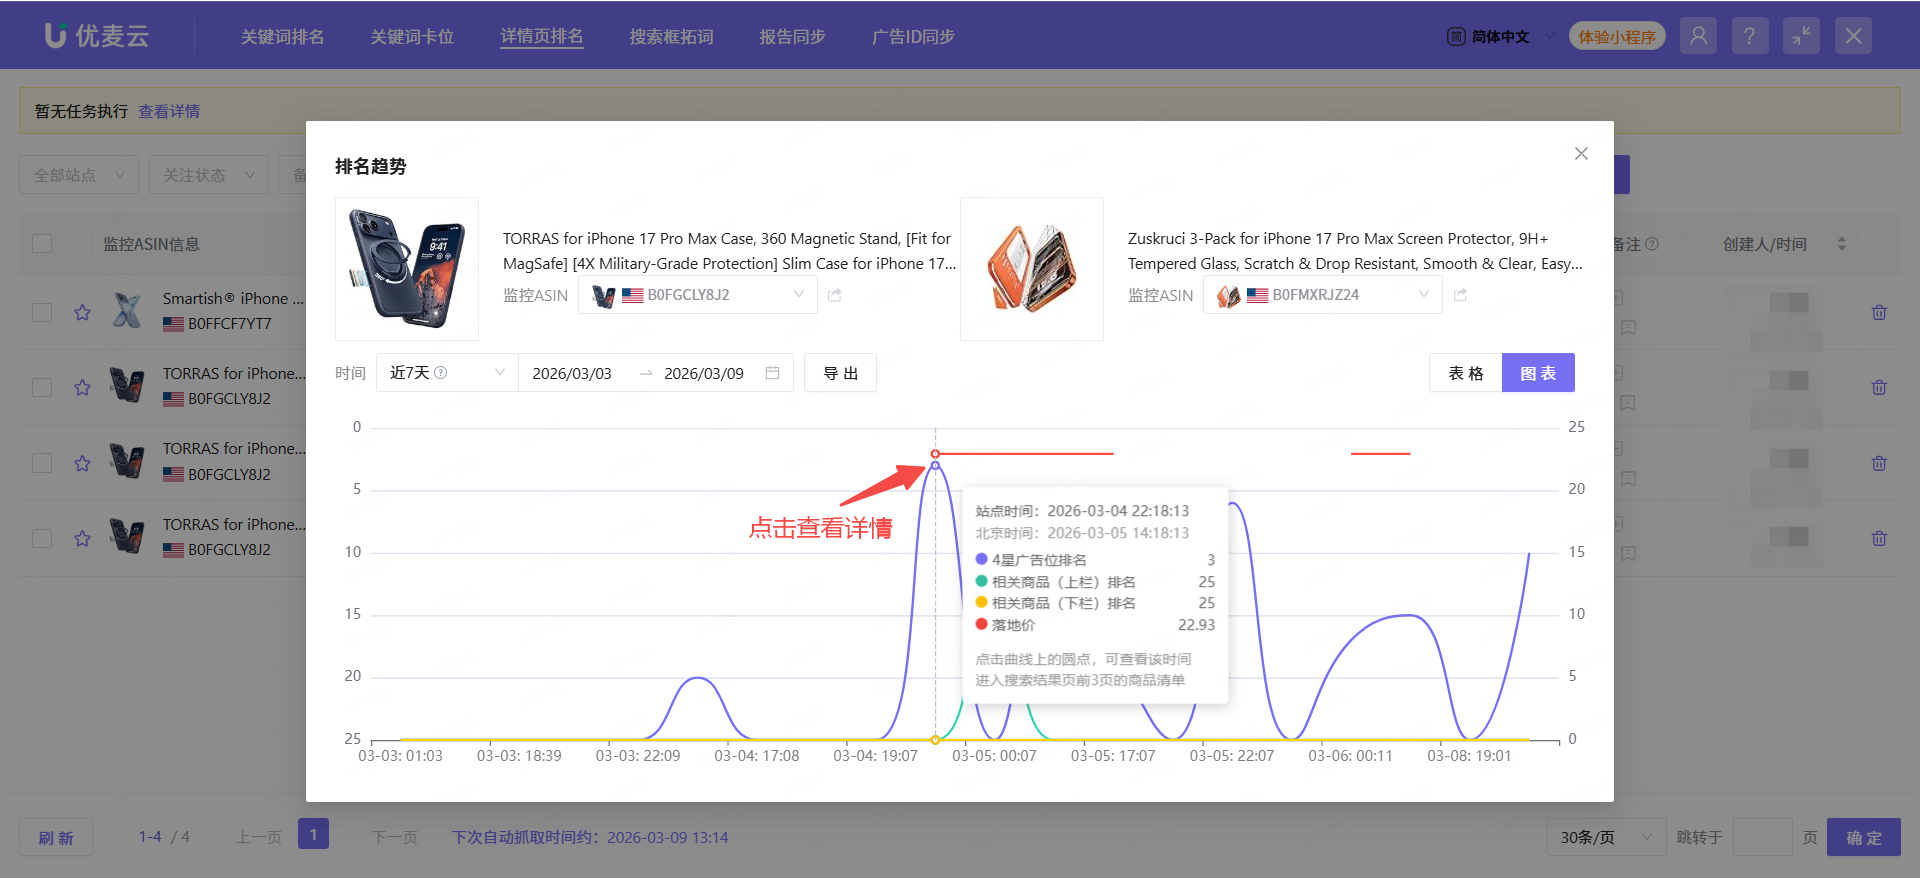Image resolution: width=1920 pixels, height=878 pixels.
Task: Click the 确定 confirm button in pagination
Action: pos(1864,837)
